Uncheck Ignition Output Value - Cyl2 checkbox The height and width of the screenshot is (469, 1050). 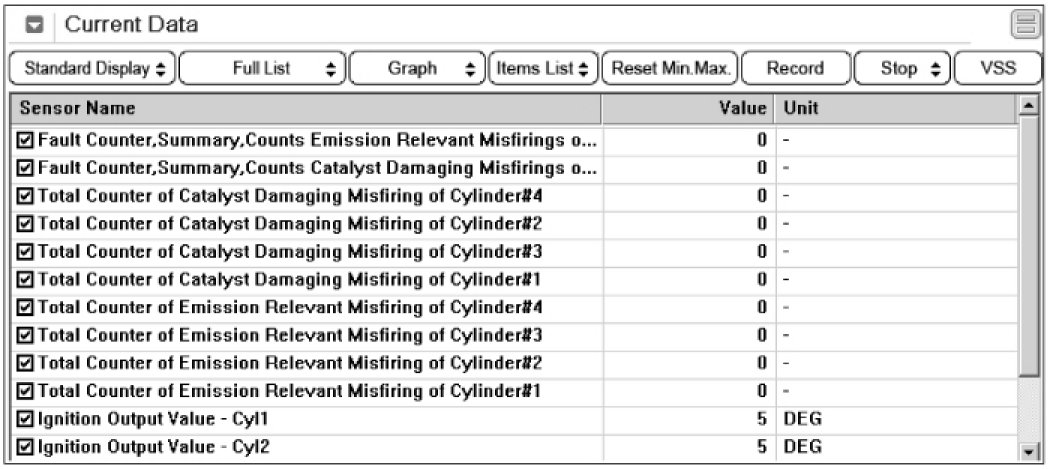(25, 446)
